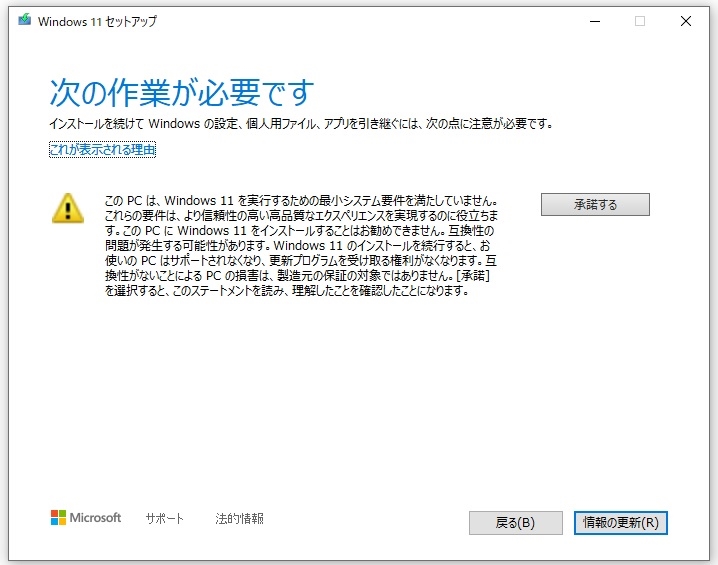Minimize the Windows 11 setup window
Image resolution: width=718 pixels, height=565 pixels.
click(595, 21)
